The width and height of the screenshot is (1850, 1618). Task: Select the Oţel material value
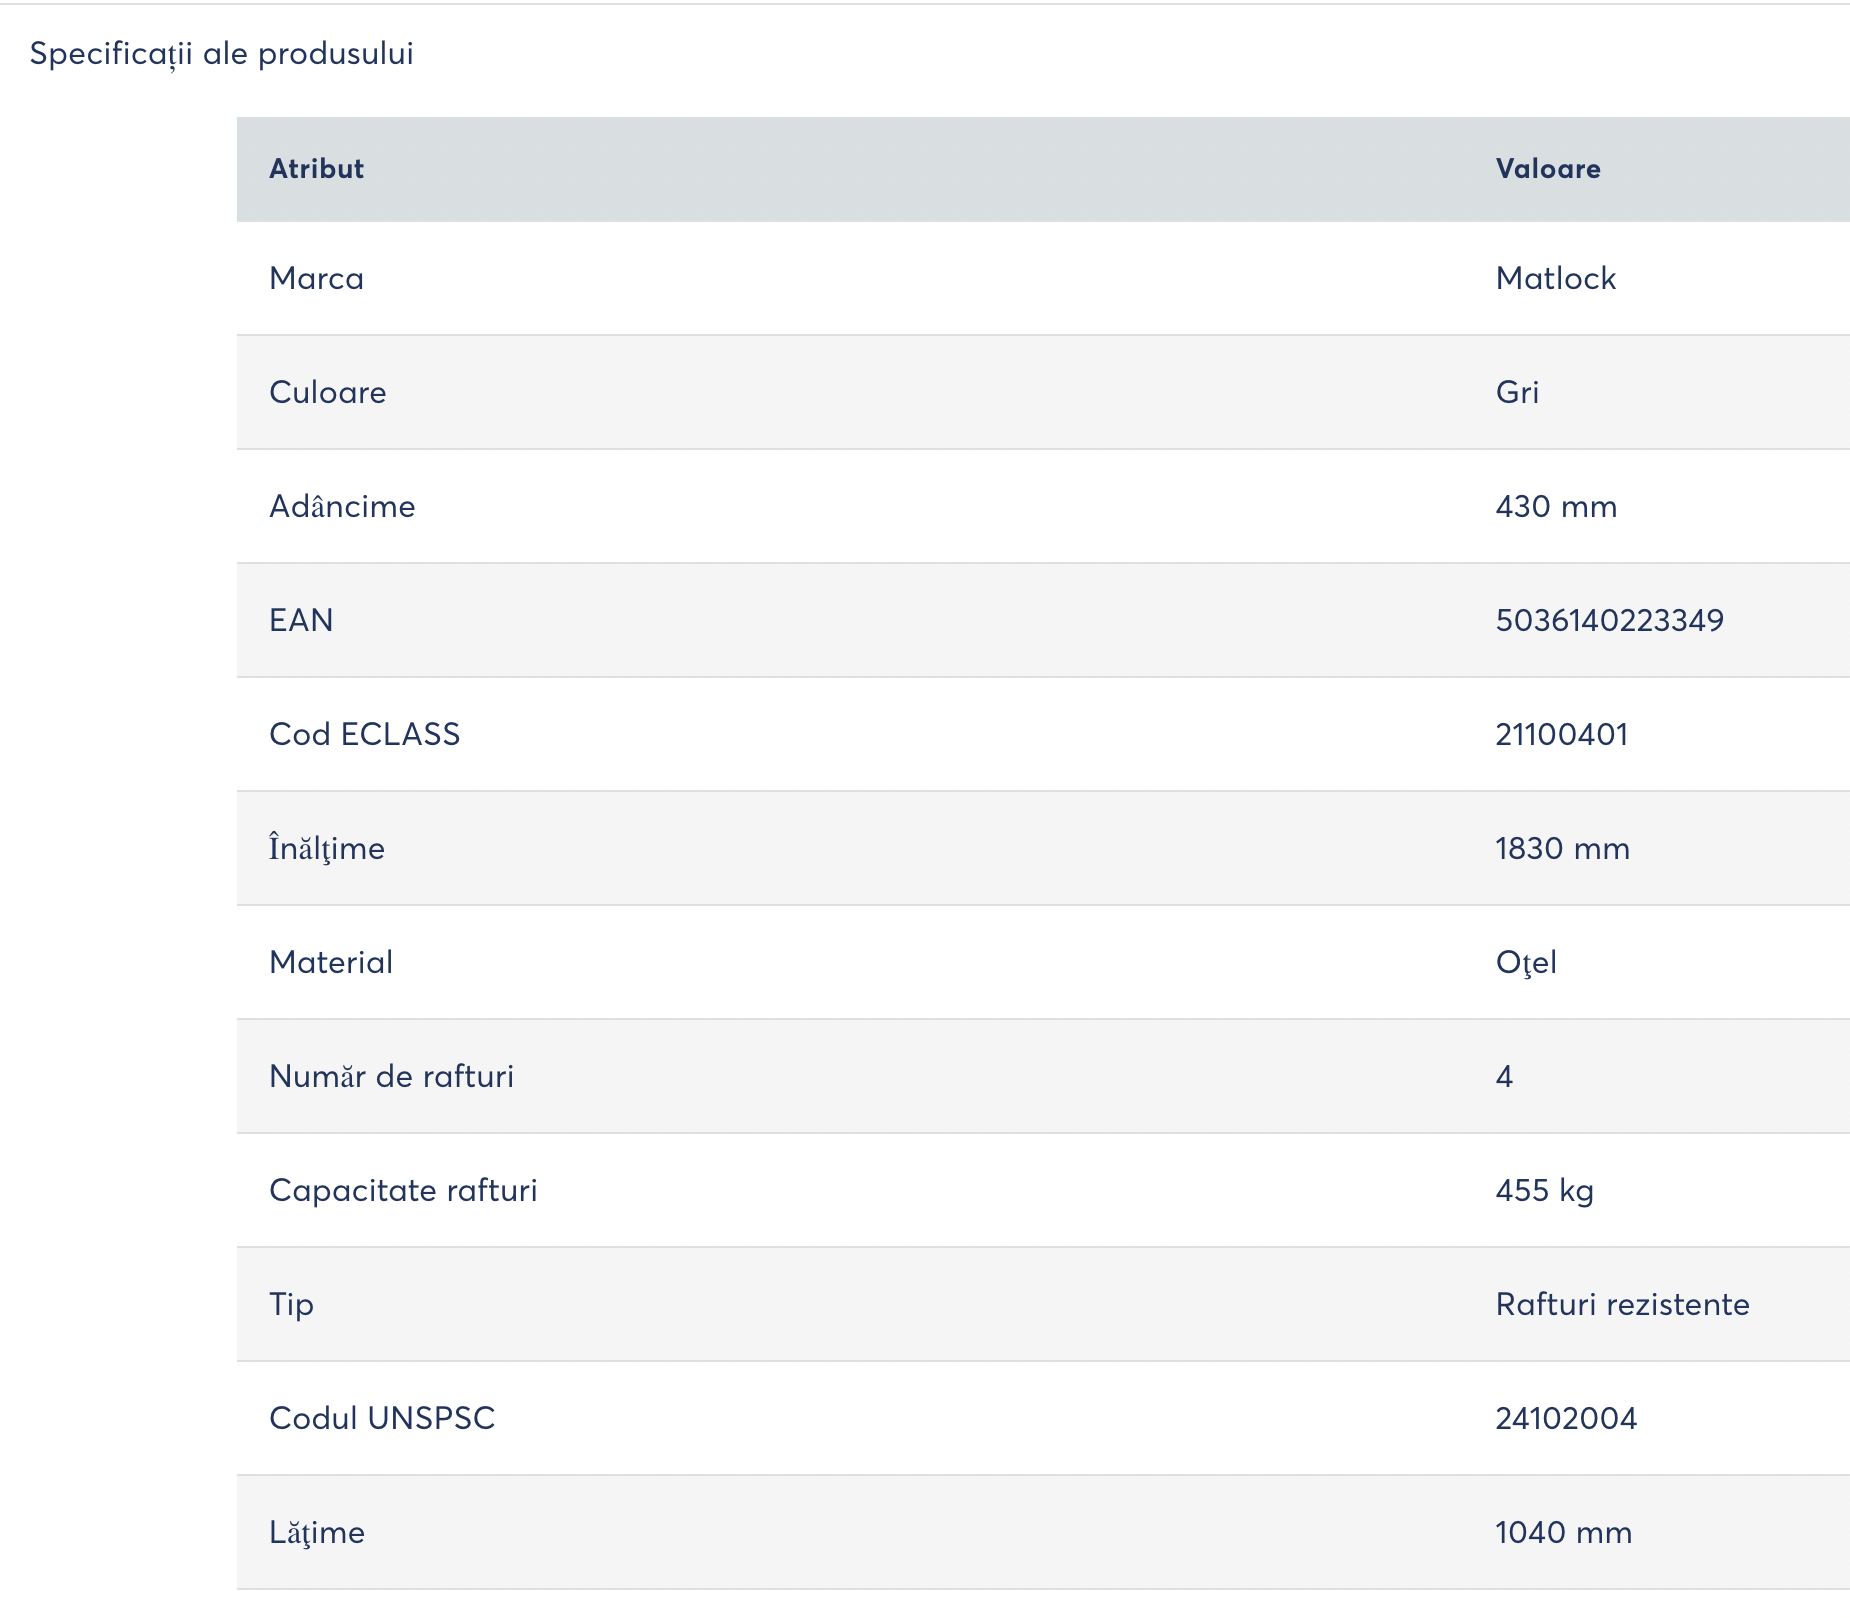(1526, 963)
